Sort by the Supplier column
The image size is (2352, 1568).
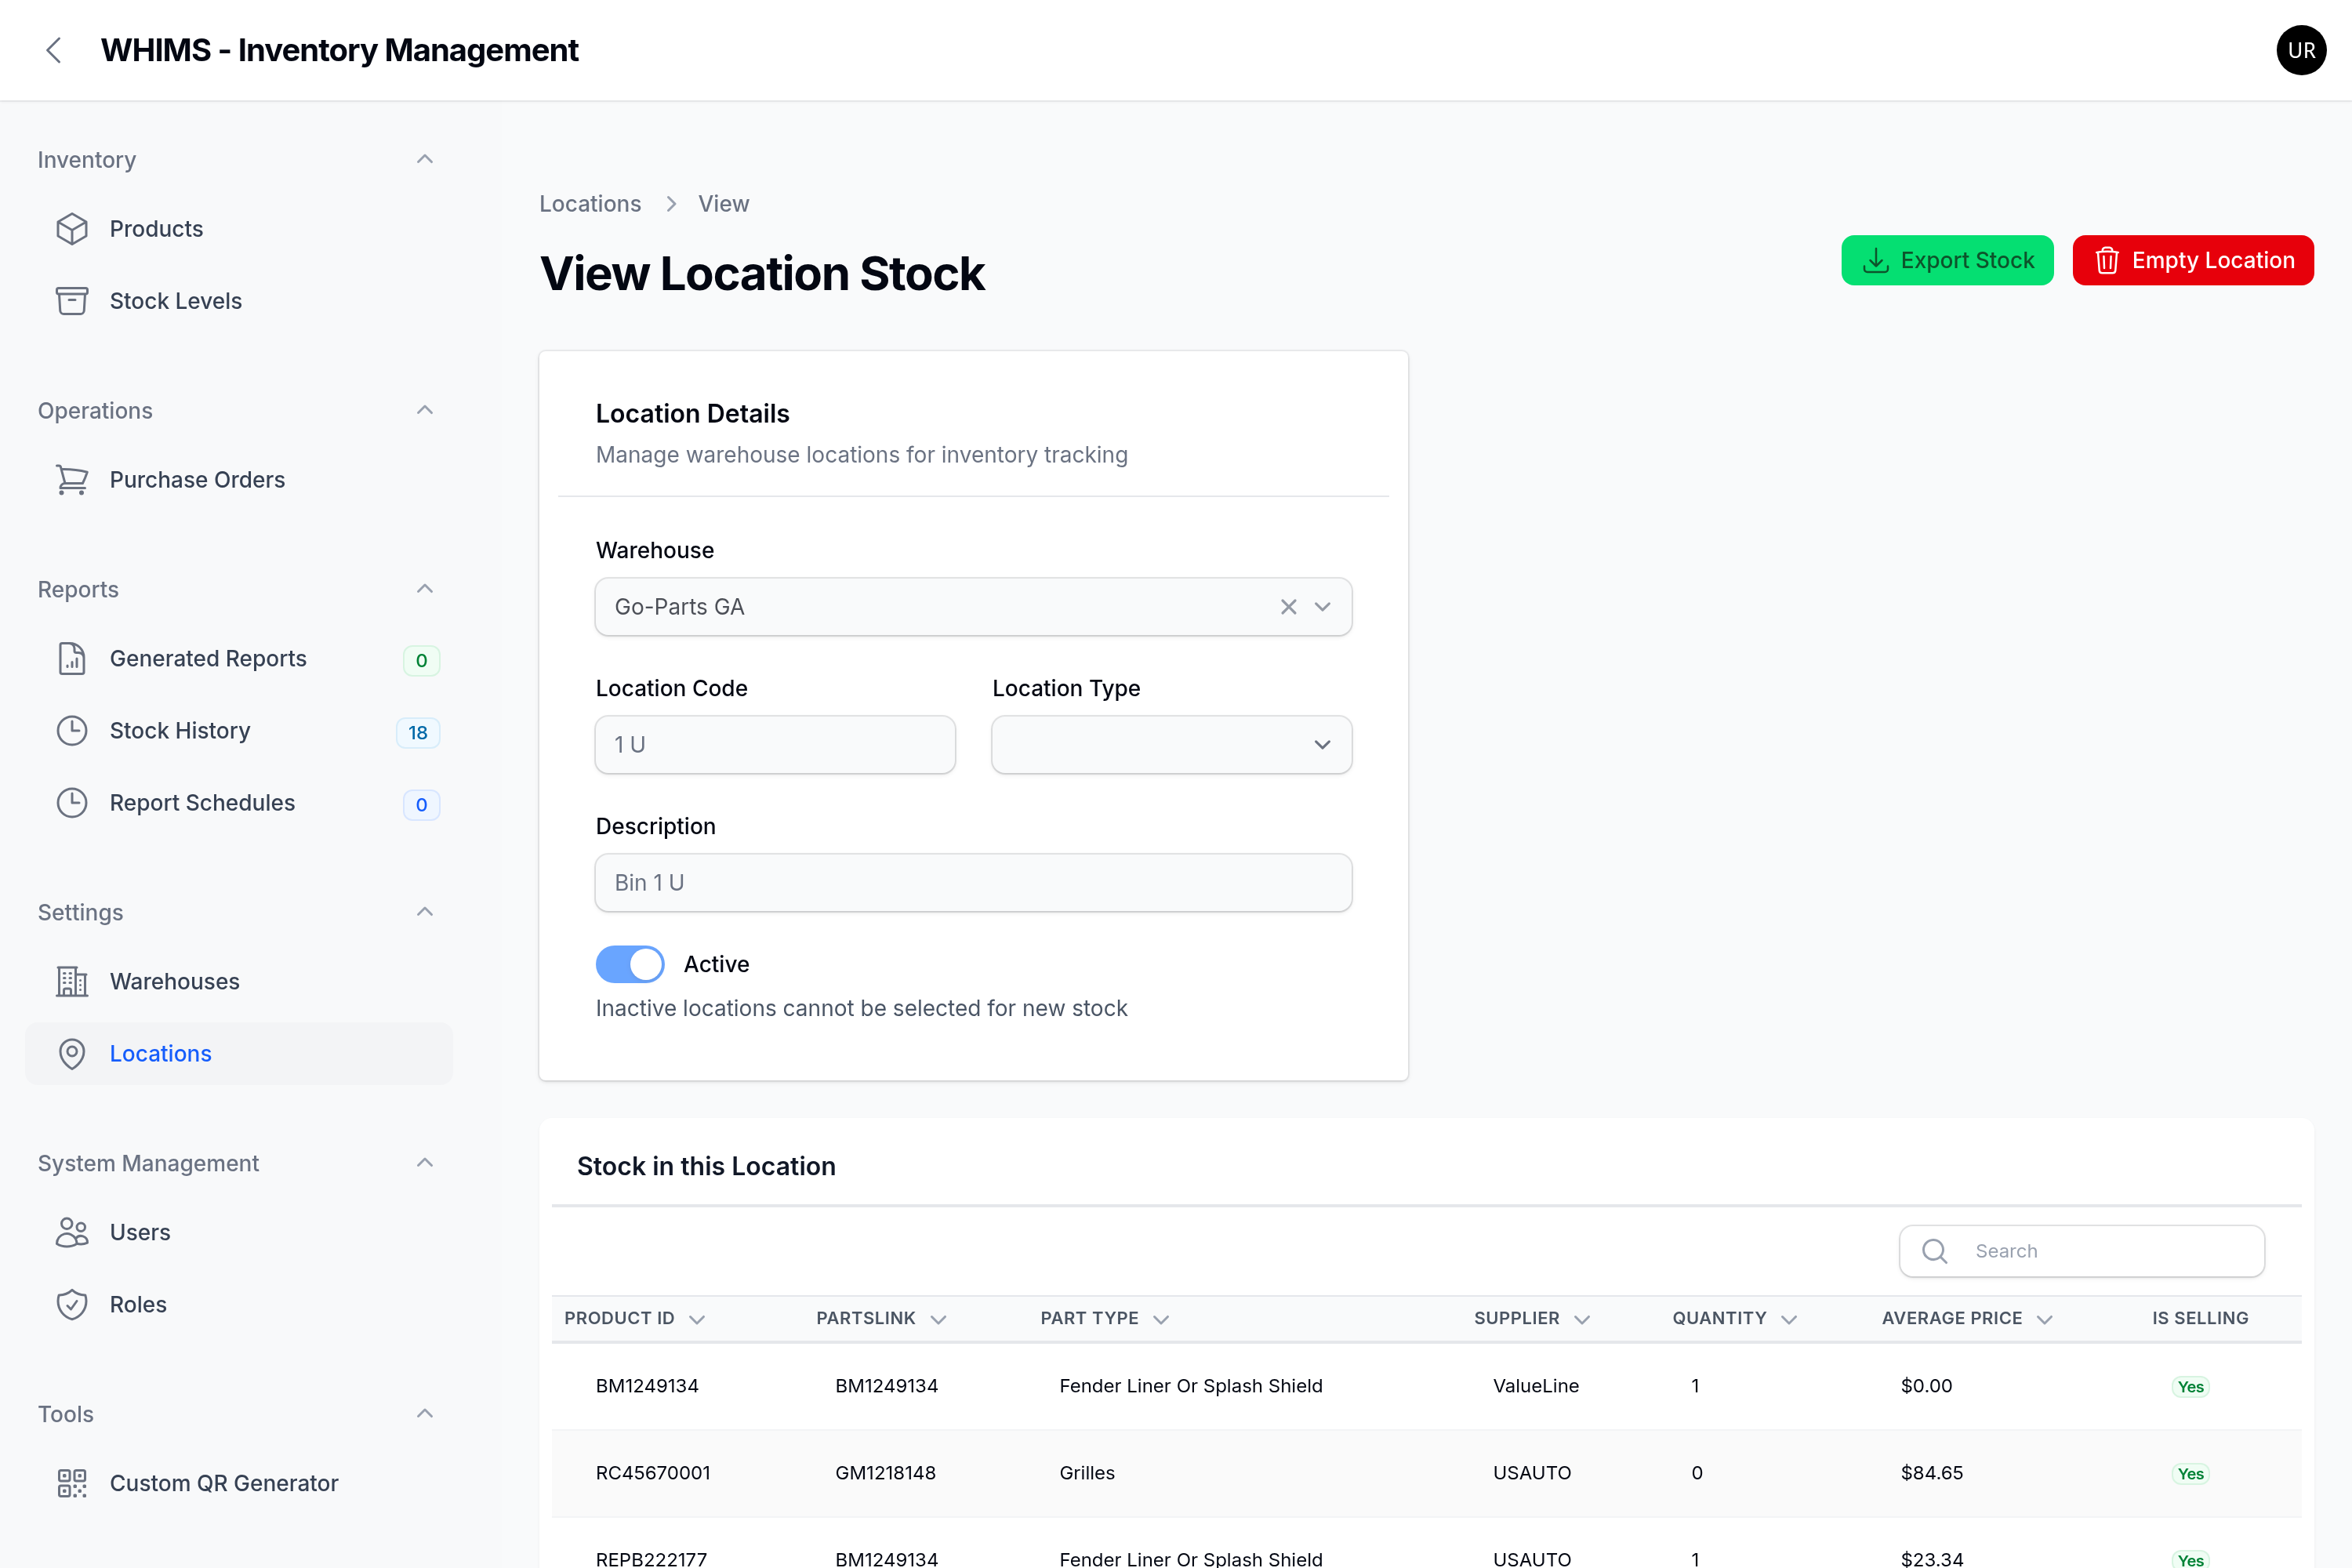[1531, 1318]
